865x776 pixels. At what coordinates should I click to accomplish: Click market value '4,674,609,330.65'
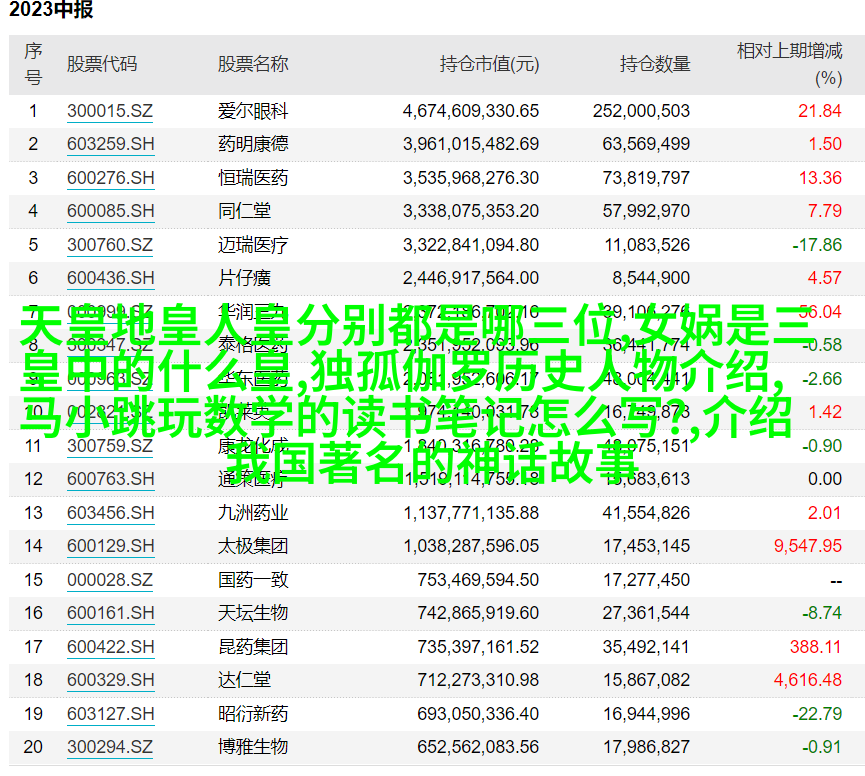coord(471,111)
